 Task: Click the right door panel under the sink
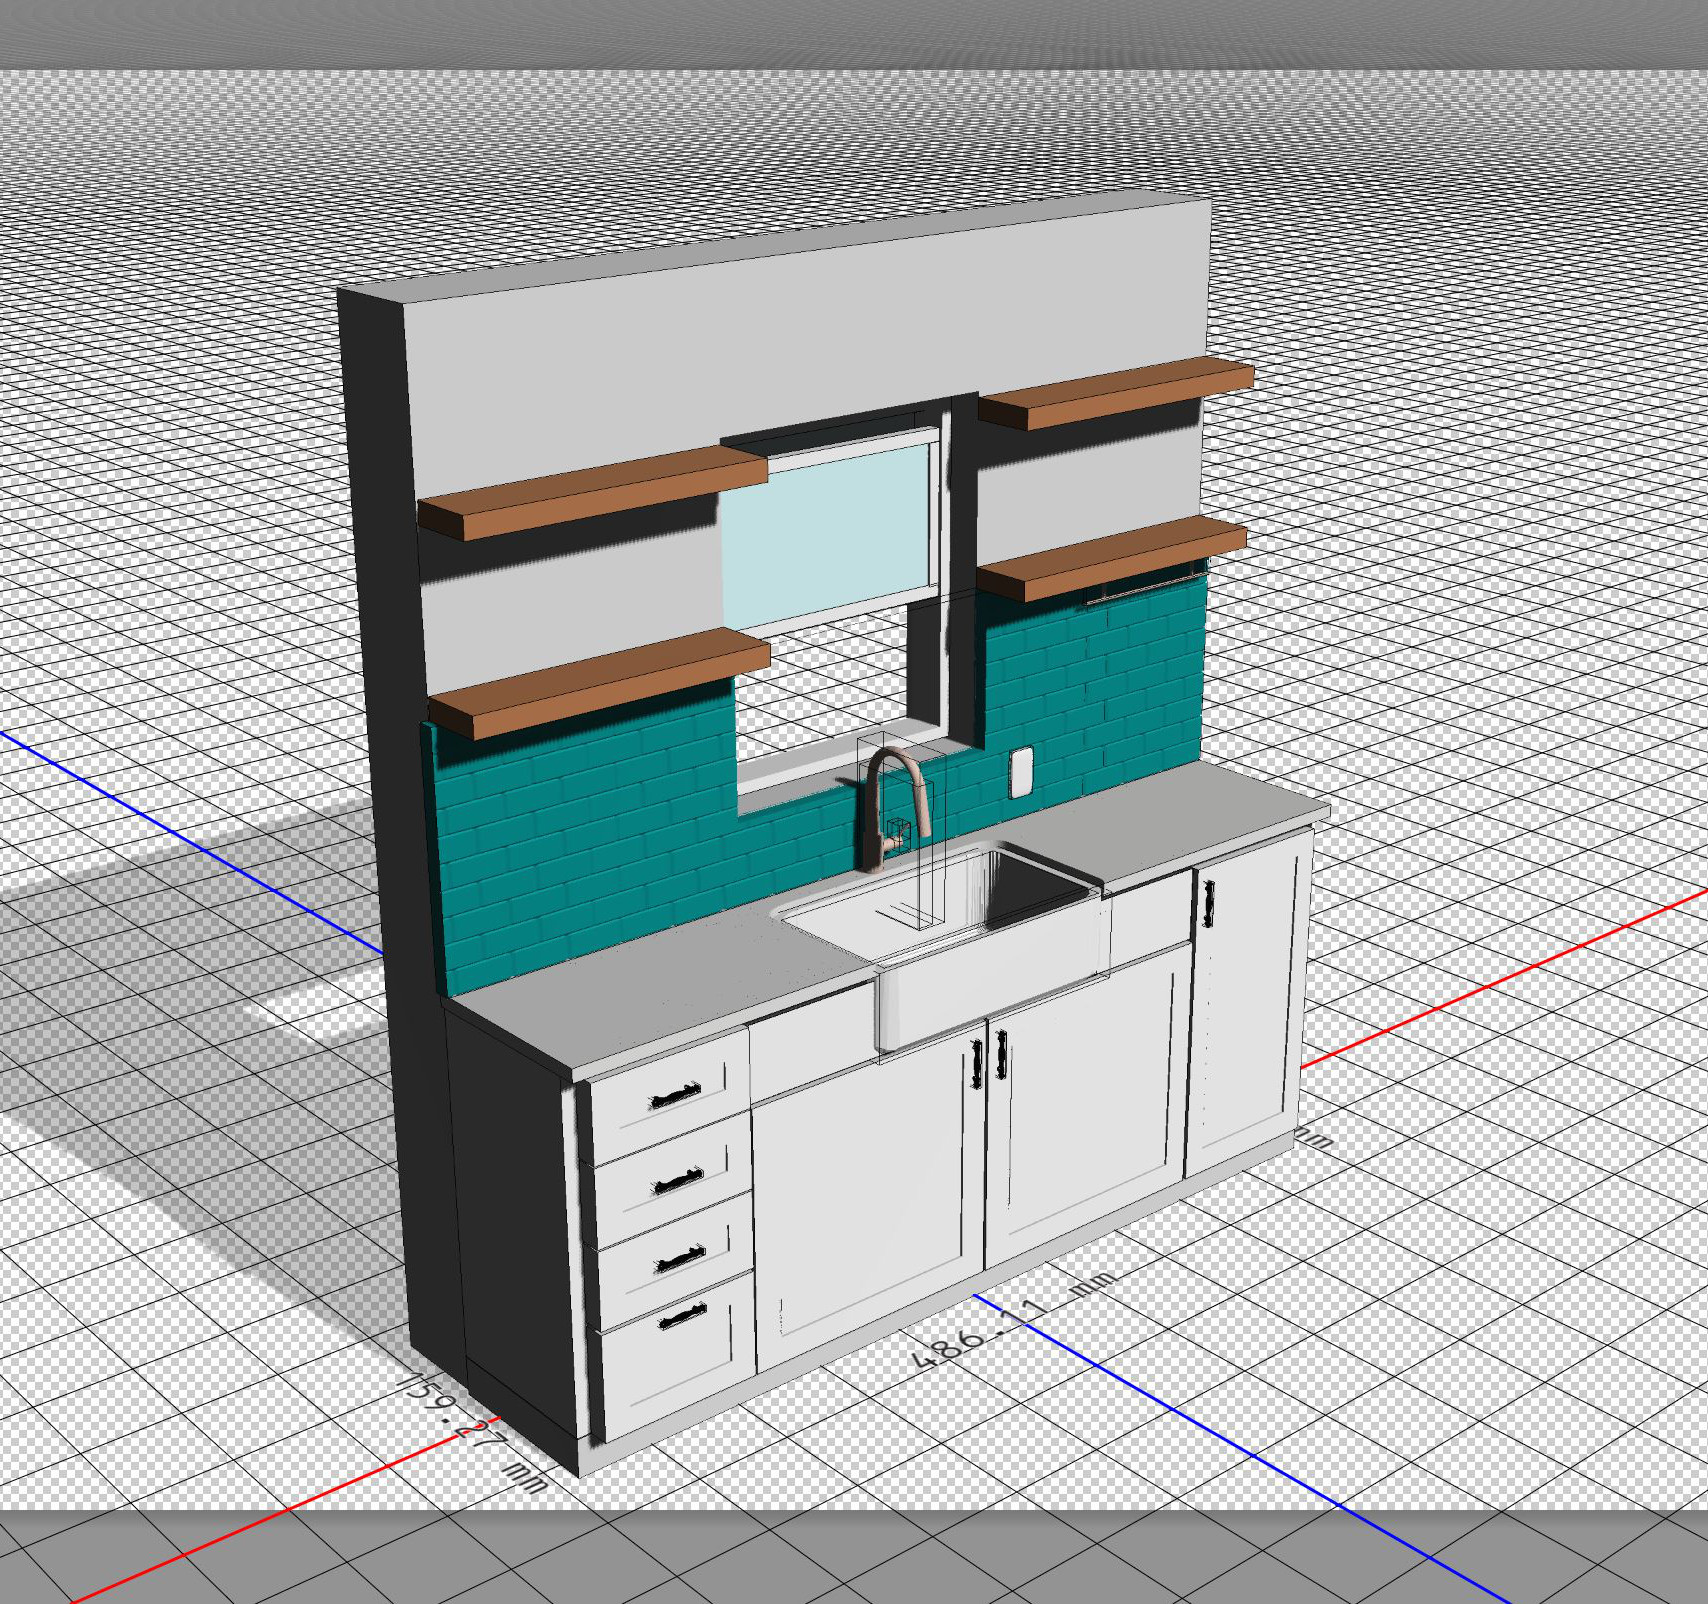click(x=1088, y=1105)
